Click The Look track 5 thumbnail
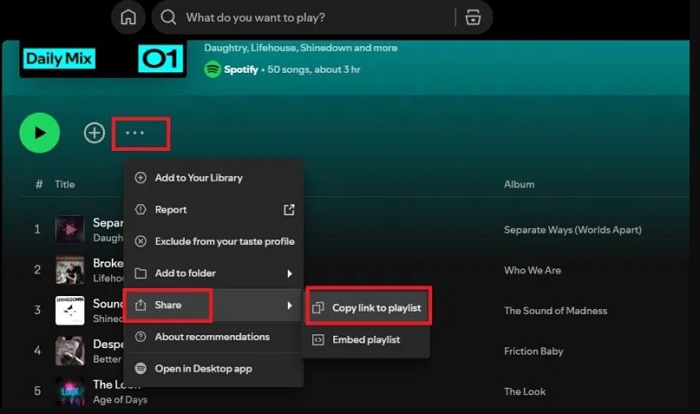Screen dimensions: 700x414 [70, 391]
